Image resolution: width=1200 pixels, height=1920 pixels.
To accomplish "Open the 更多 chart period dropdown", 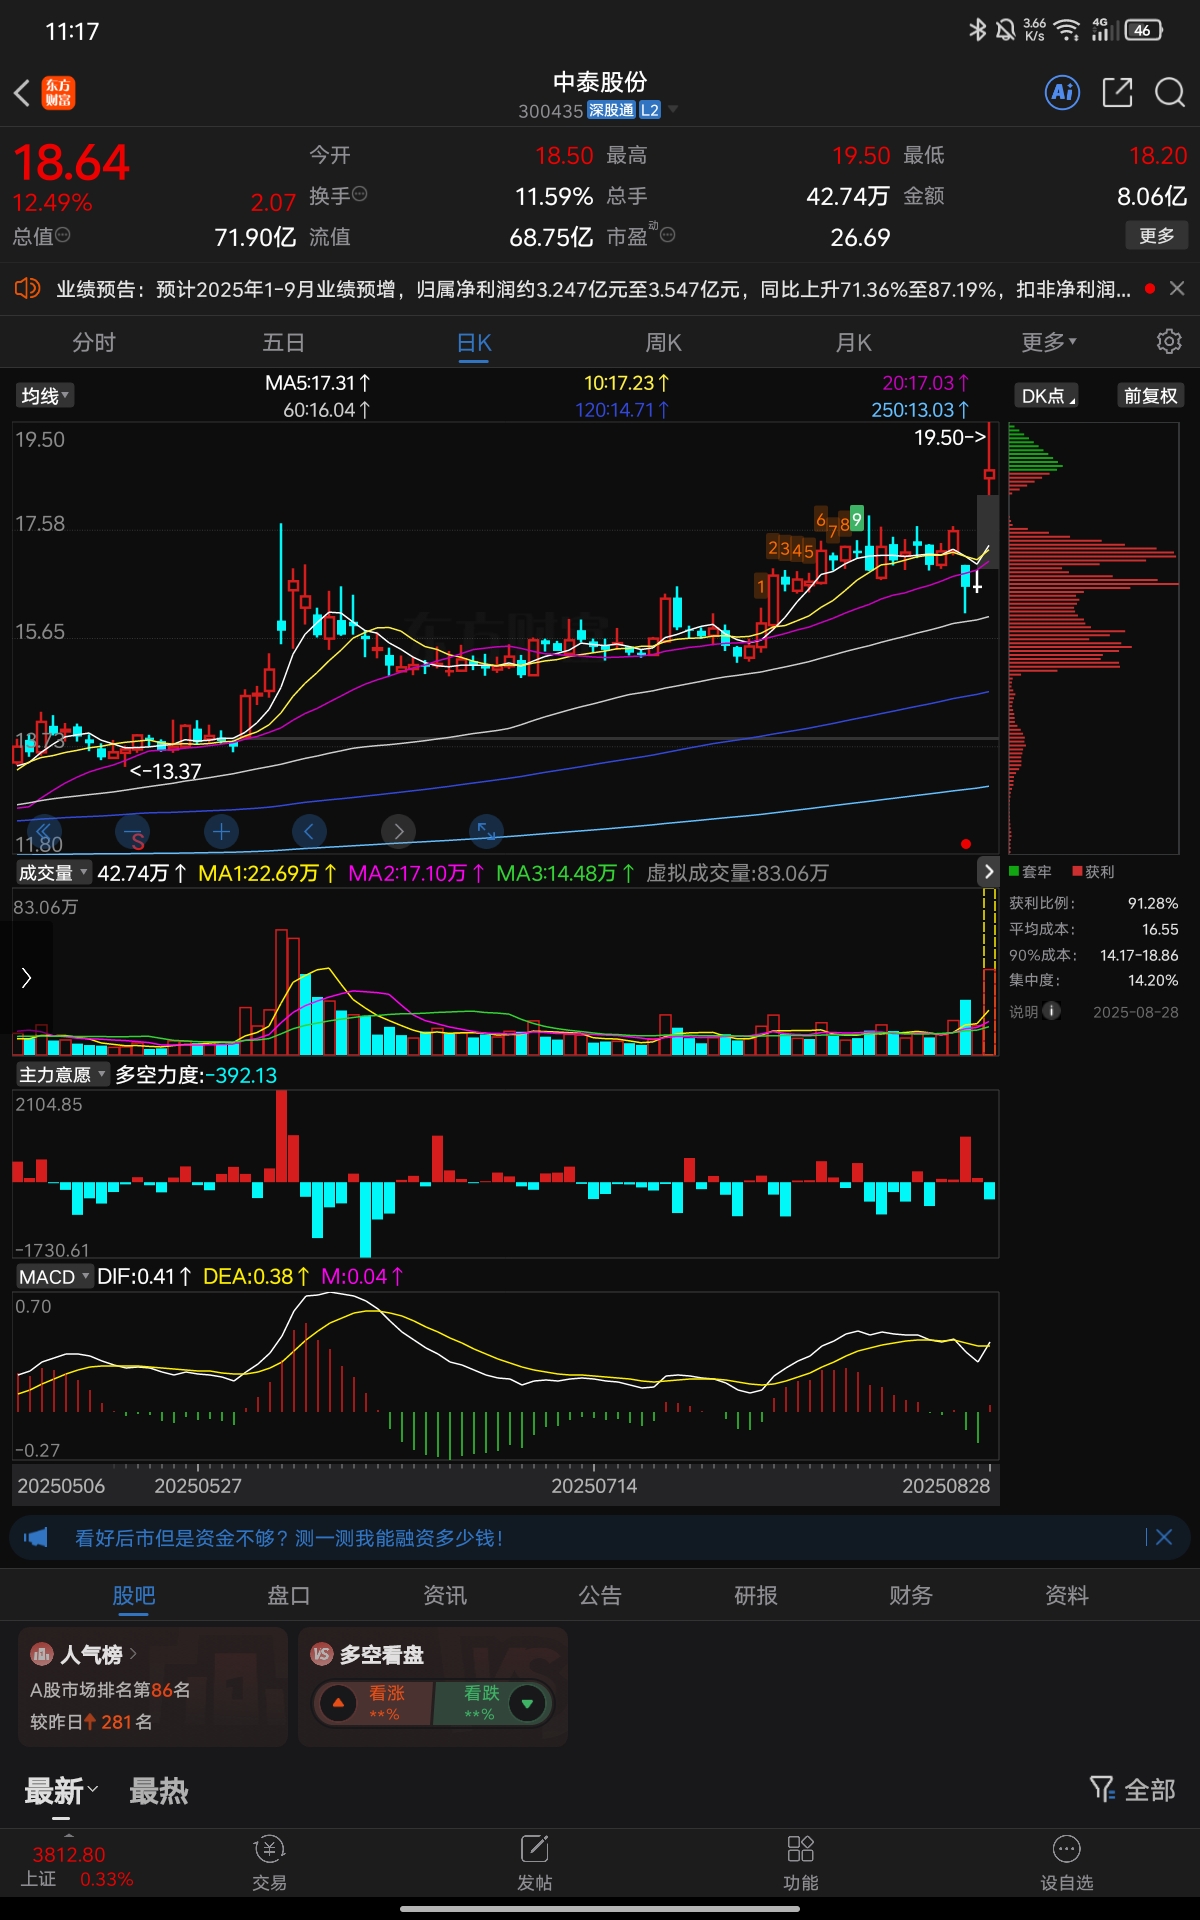I will click(1048, 342).
